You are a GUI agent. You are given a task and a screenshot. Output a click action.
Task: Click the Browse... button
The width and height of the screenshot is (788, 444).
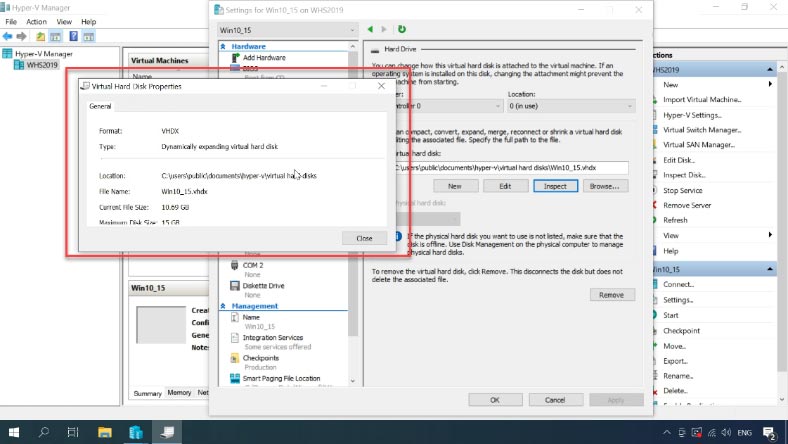pos(605,186)
